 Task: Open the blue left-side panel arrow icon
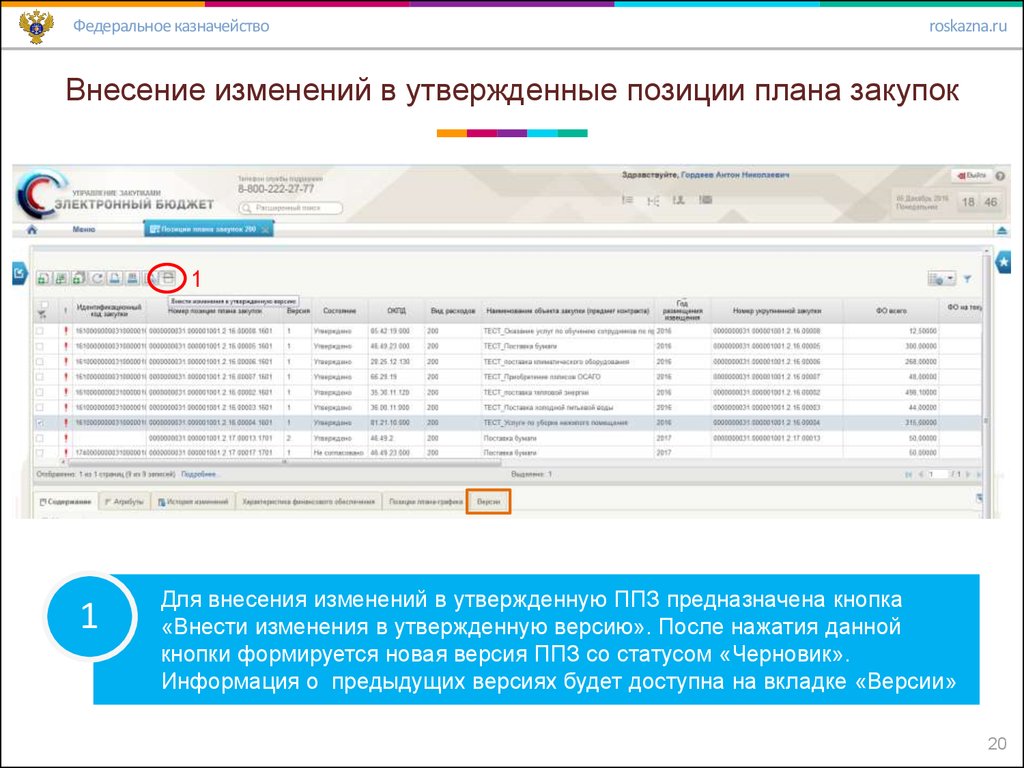click(x=20, y=273)
